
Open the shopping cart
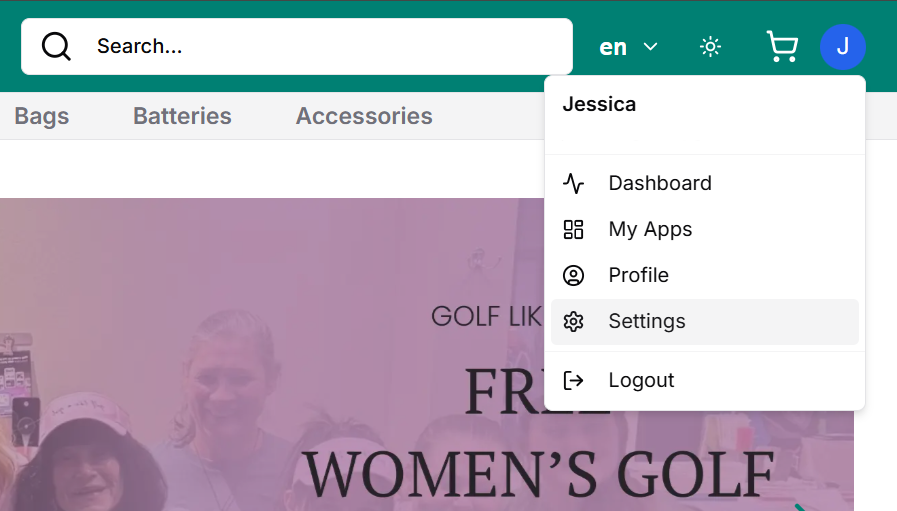[x=781, y=47]
